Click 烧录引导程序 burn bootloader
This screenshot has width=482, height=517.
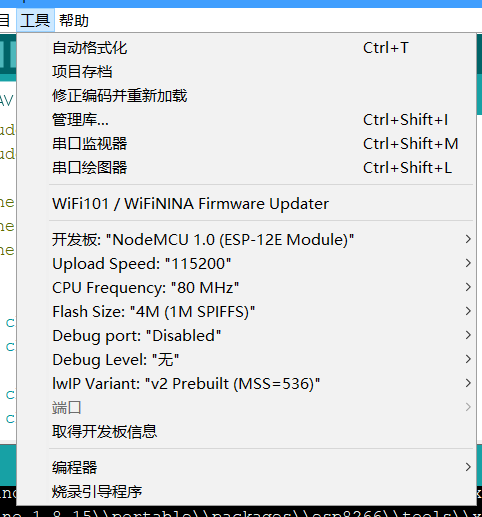pyautogui.click(x=246, y=492)
